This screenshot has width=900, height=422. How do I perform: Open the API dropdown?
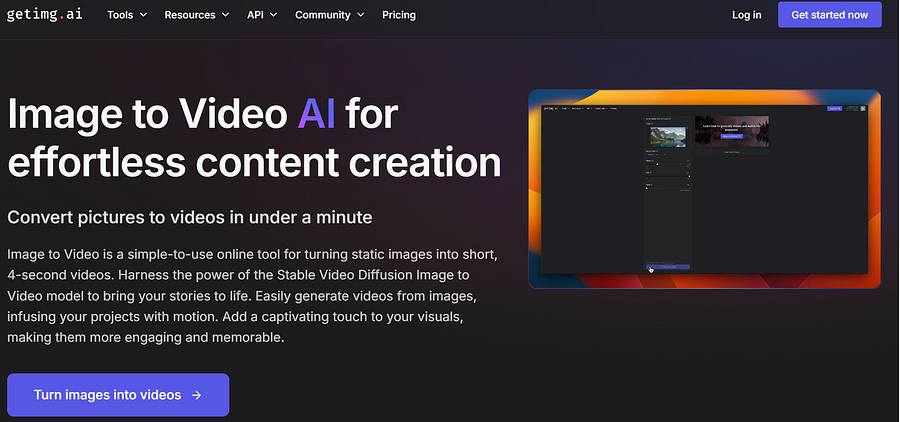coord(262,15)
